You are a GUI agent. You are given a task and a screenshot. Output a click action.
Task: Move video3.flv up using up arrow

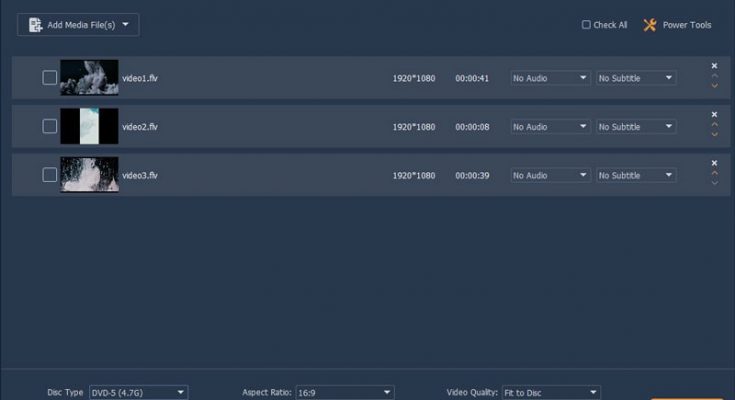(714, 174)
